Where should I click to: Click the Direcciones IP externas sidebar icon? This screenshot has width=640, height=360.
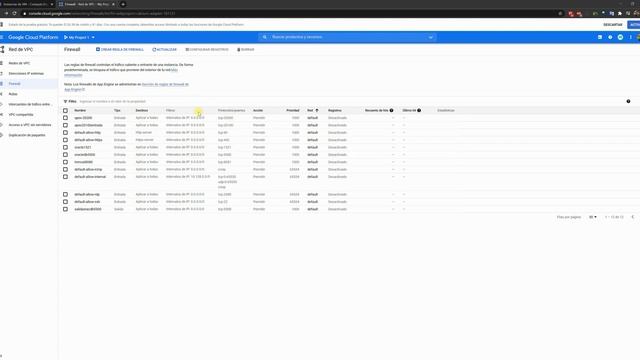point(2,73)
